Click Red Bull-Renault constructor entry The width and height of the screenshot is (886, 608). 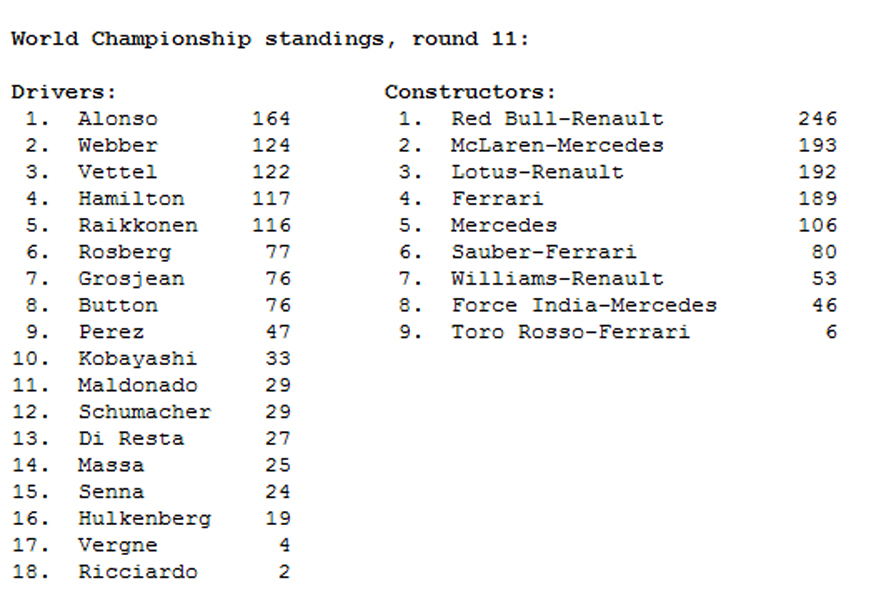[557, 119]
